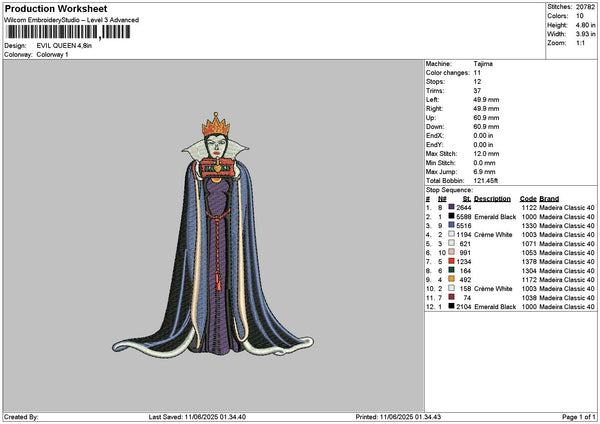This screenshot has height=424, width=600.
Task: Click the blue swatch with 5516 stitches
Action: click(452, 225)
